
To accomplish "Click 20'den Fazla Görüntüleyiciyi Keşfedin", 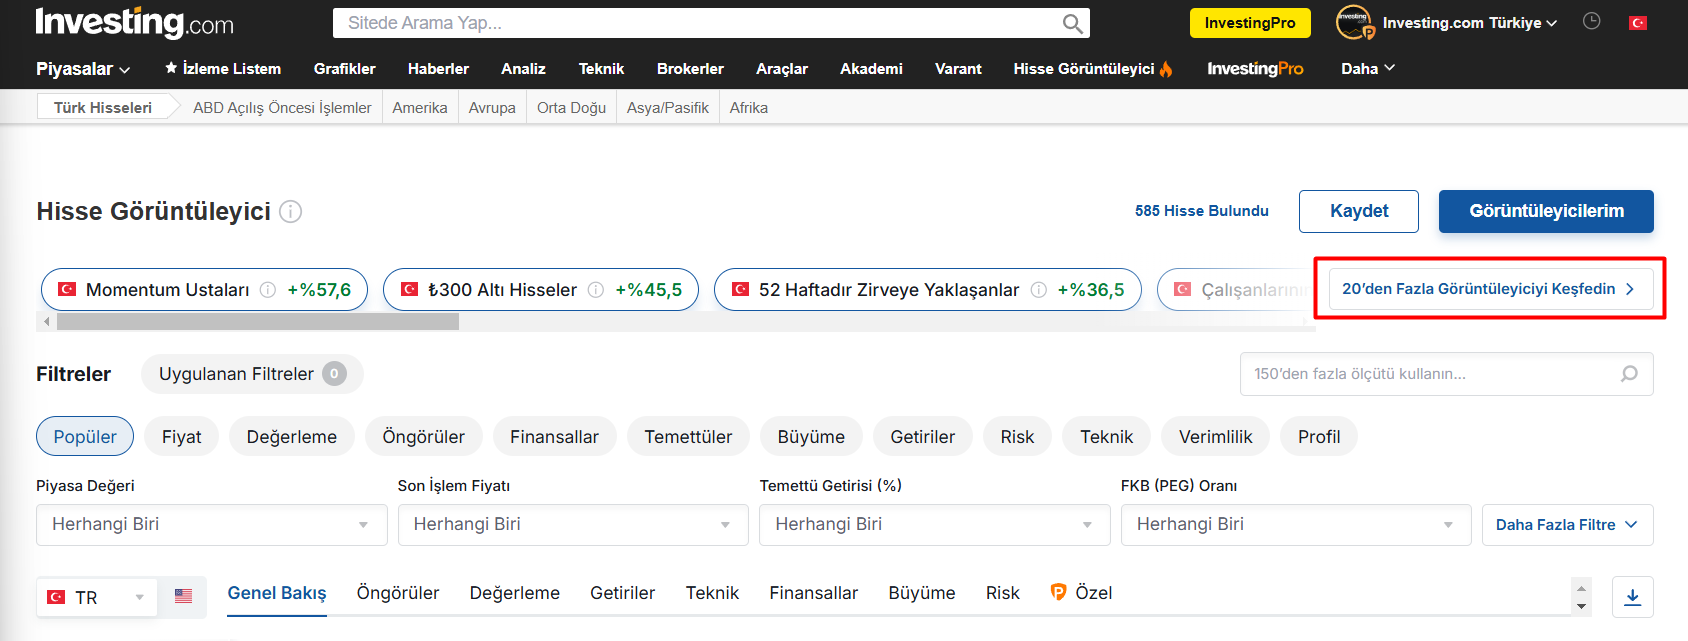I will (x=1489, y=289).
